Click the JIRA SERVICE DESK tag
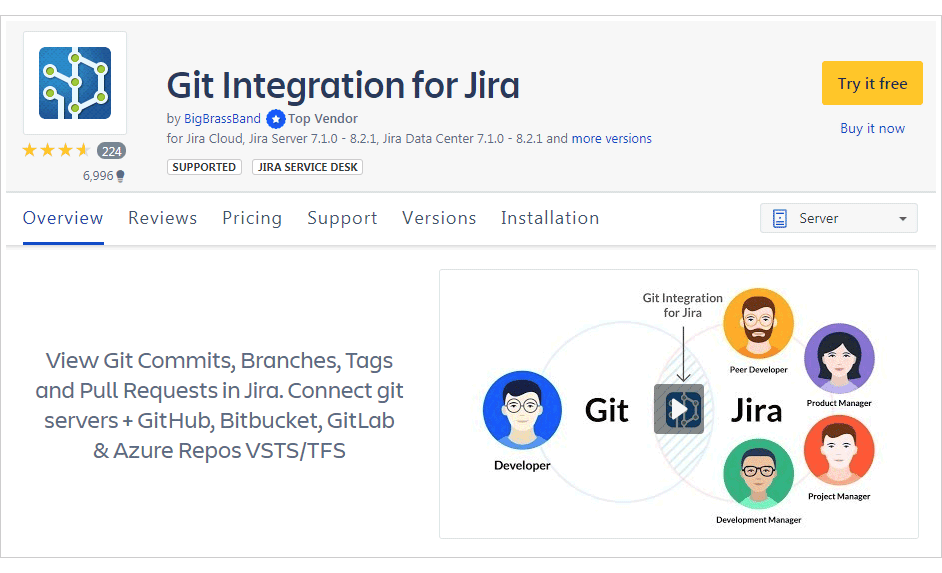942x573 pixels. click(x=308, y=167)
